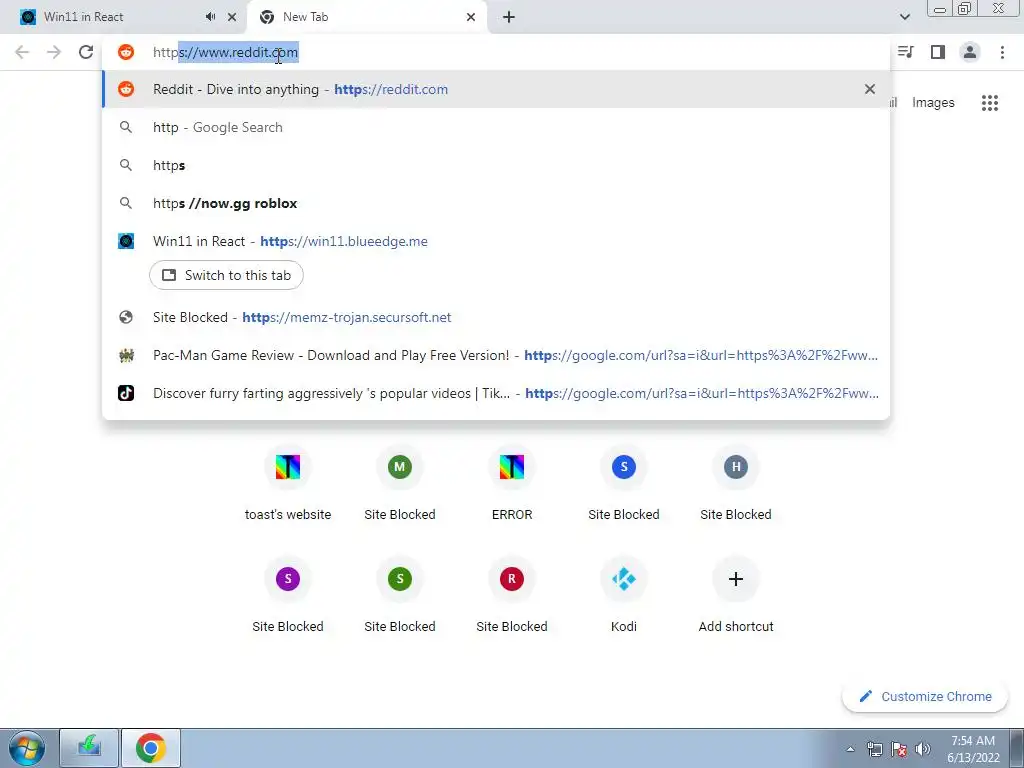This screenshot has width=1024, height=768.
Task: Select memz-trojan.securesoft.net Site Blocked suggestion
Action: 496,317
